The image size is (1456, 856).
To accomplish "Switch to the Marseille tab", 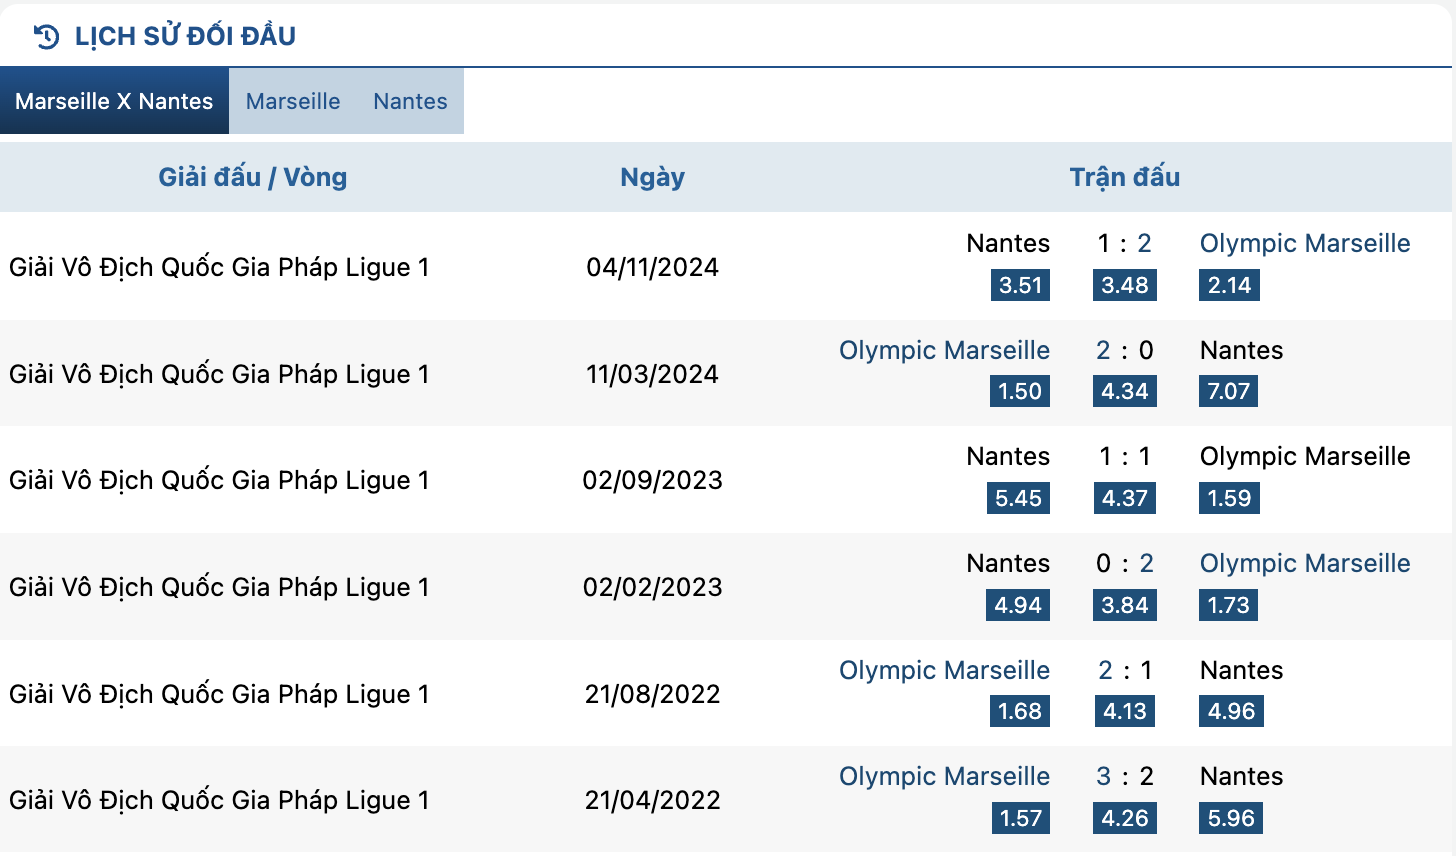I will coord(293,101).
